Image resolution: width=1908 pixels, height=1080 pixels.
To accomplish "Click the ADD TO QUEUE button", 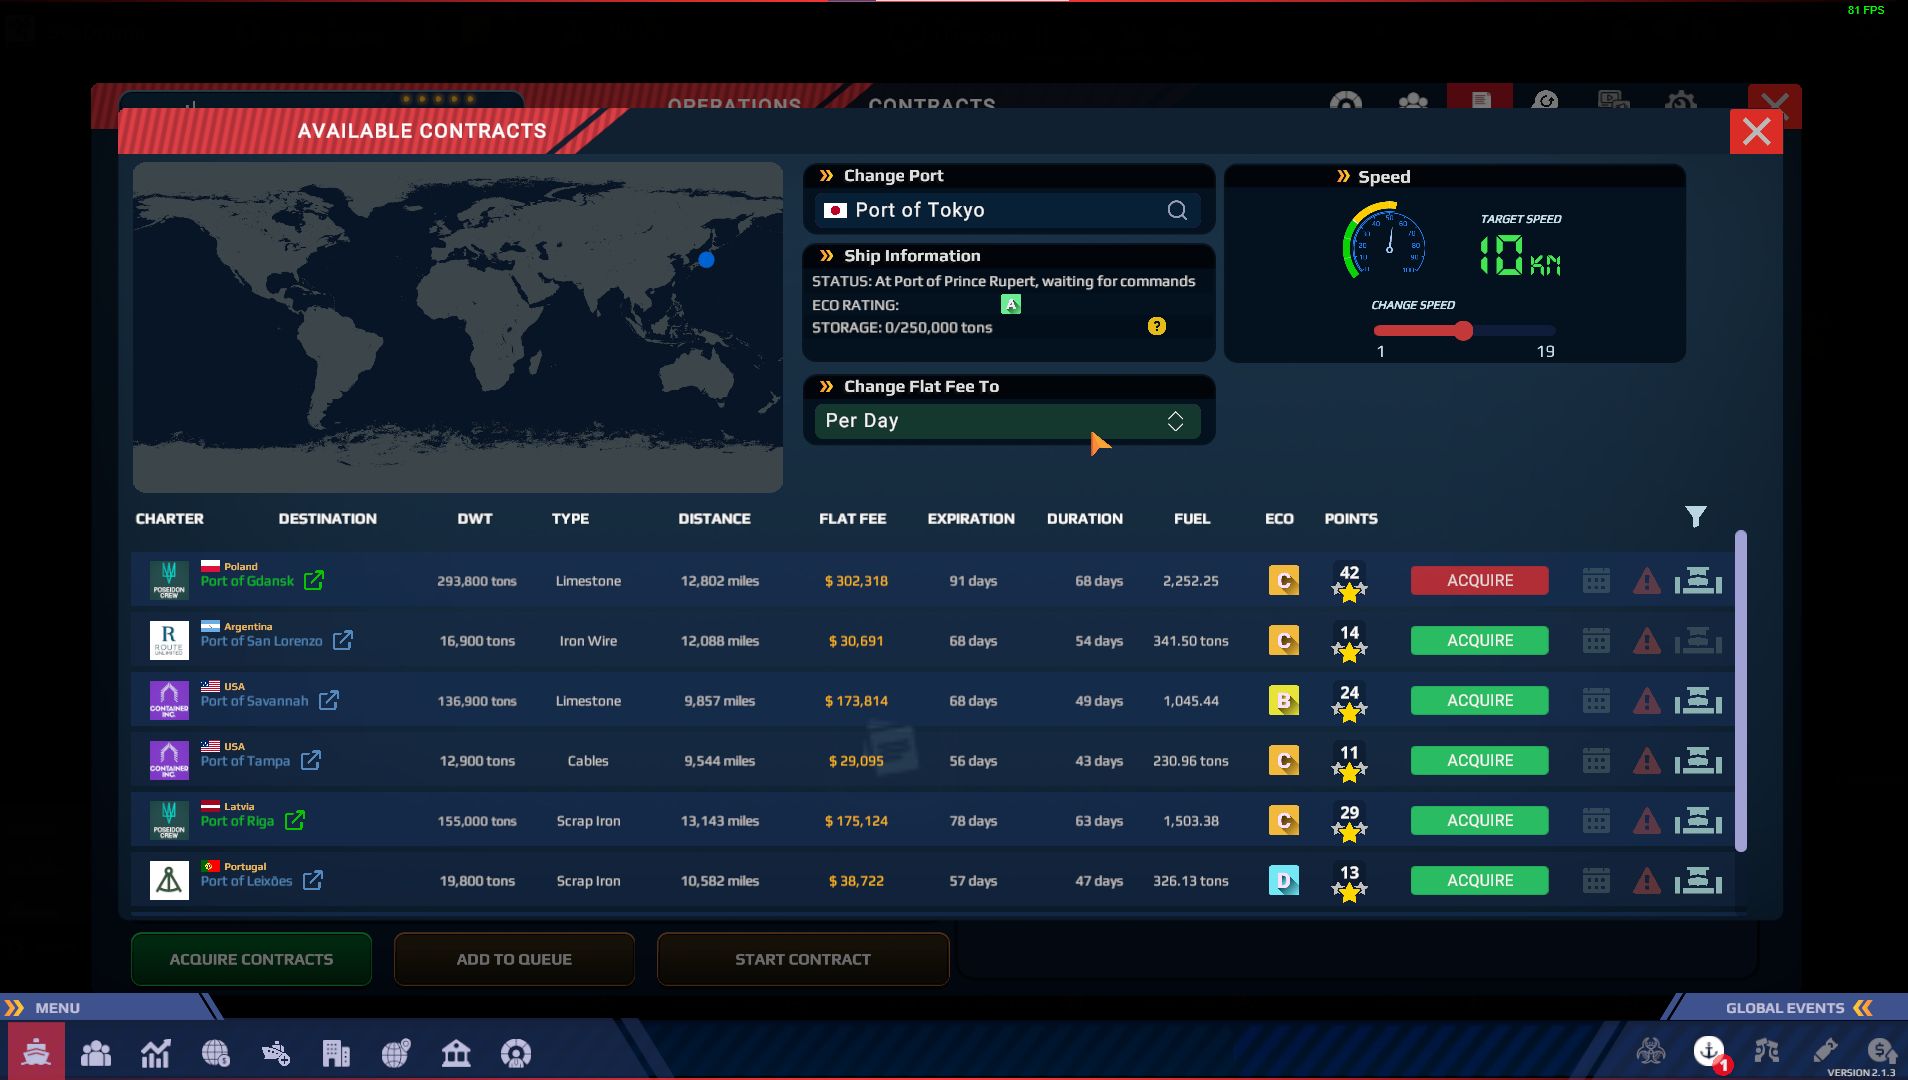I will coord(514,959).
